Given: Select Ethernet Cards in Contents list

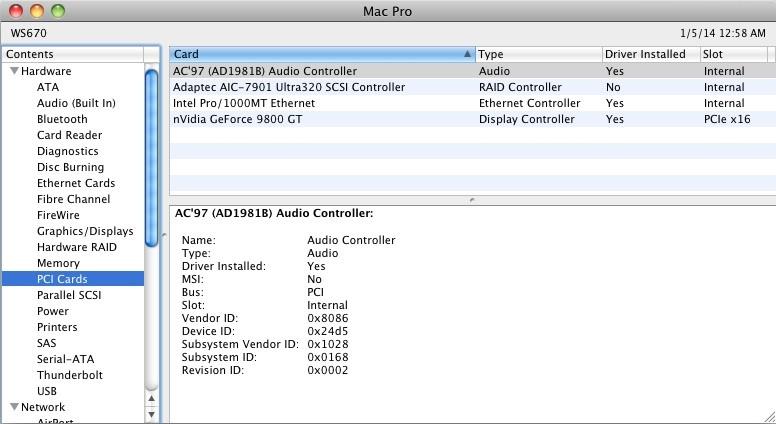Looking at the screenshot, I should coord(76,183).
